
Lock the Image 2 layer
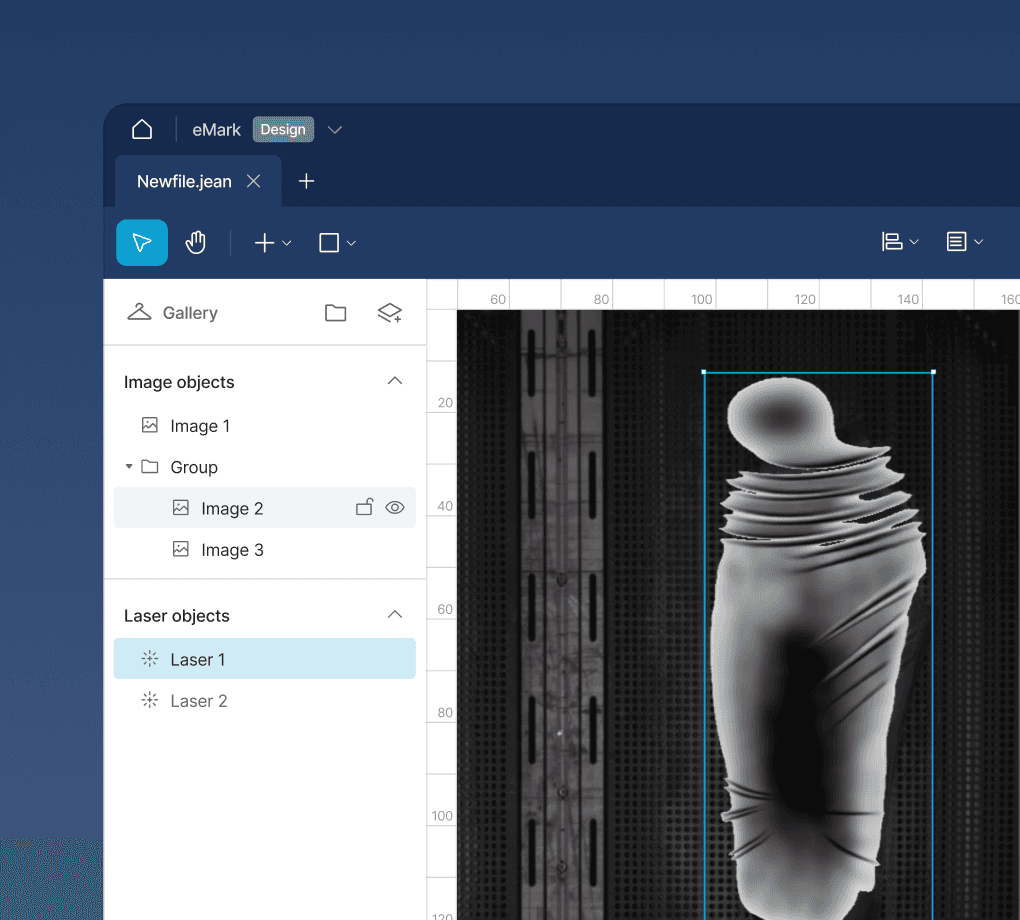pyautogui.click(x=364, y=507)
